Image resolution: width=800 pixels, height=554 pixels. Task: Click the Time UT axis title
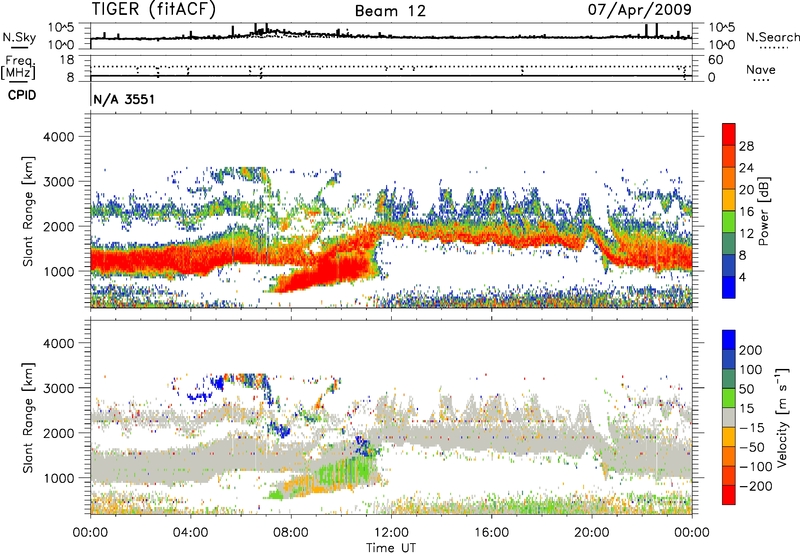(x=391, y=548)
